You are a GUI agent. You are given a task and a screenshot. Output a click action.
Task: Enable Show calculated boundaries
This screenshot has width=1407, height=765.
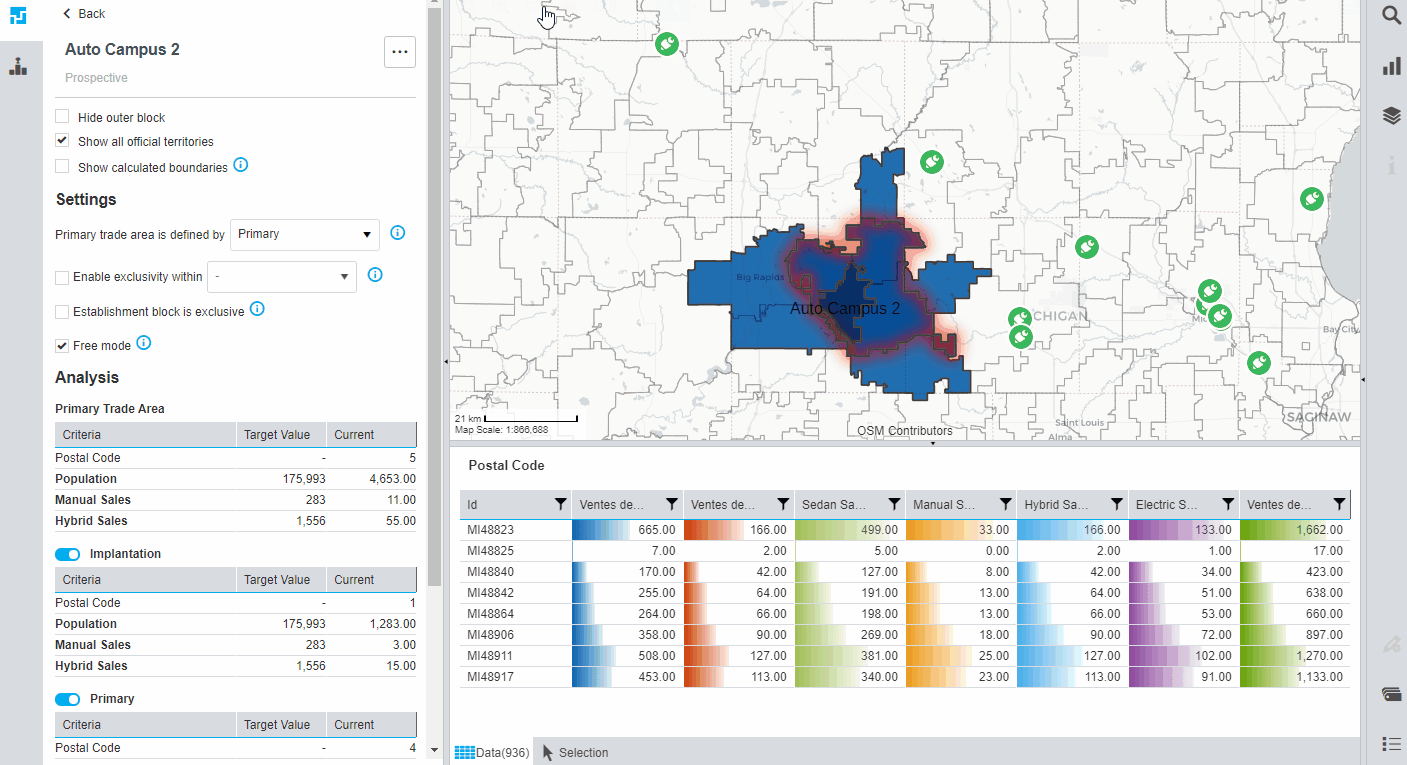click(62, 167)
